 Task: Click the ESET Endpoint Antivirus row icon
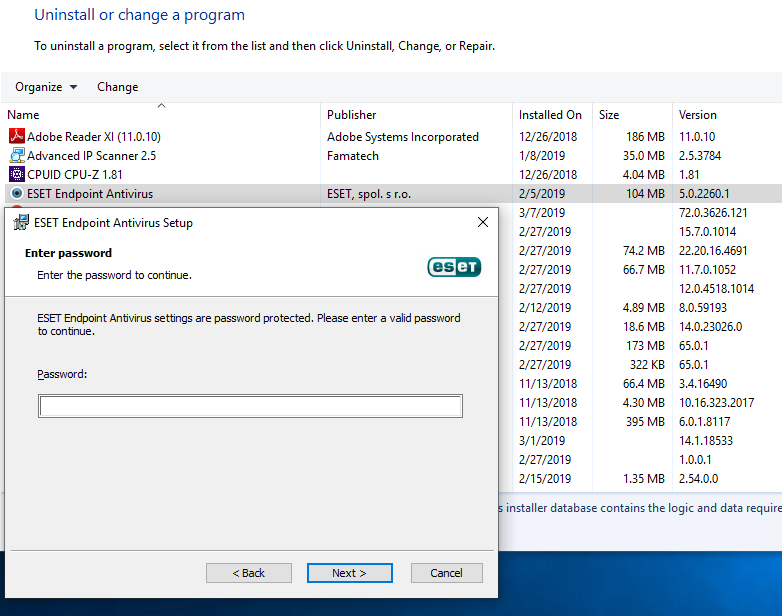point(17,193)
